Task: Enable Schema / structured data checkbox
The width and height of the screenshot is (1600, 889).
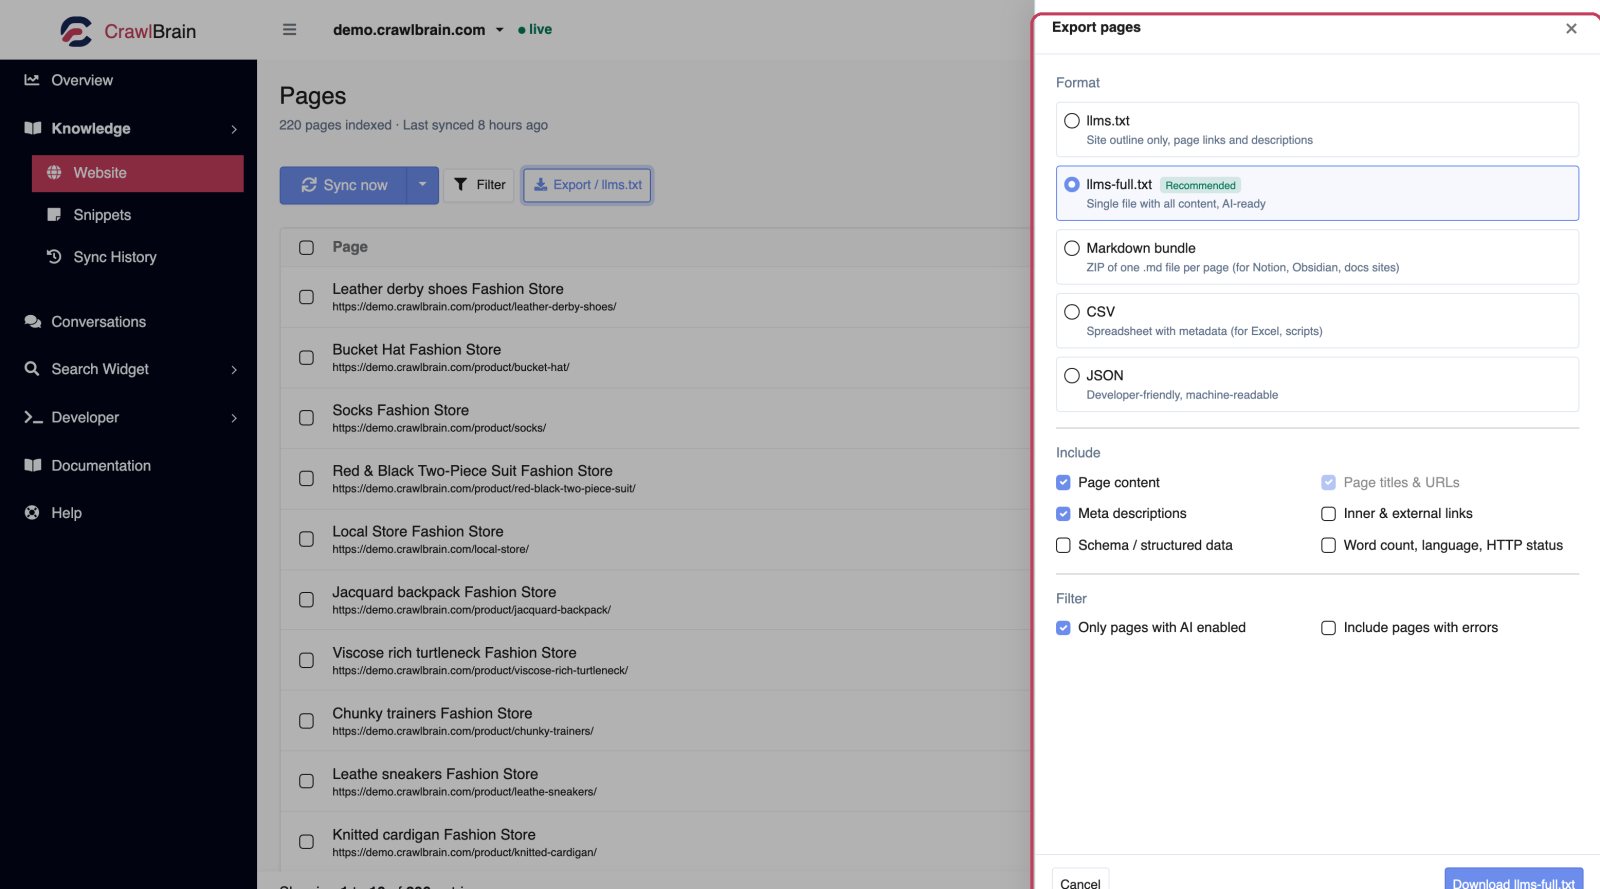Action: click(x=1063, y=546)
